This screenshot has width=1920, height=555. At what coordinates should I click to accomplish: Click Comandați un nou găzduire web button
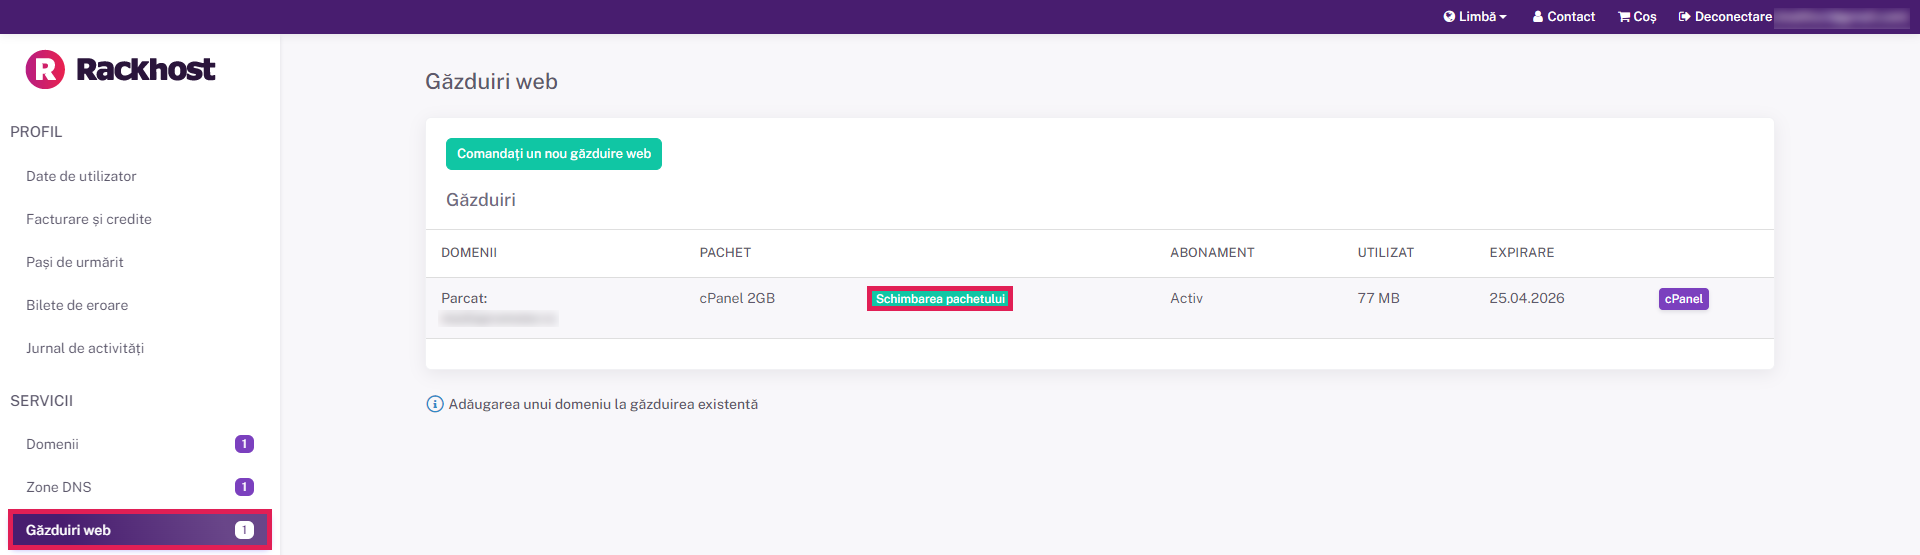point(554,154)
